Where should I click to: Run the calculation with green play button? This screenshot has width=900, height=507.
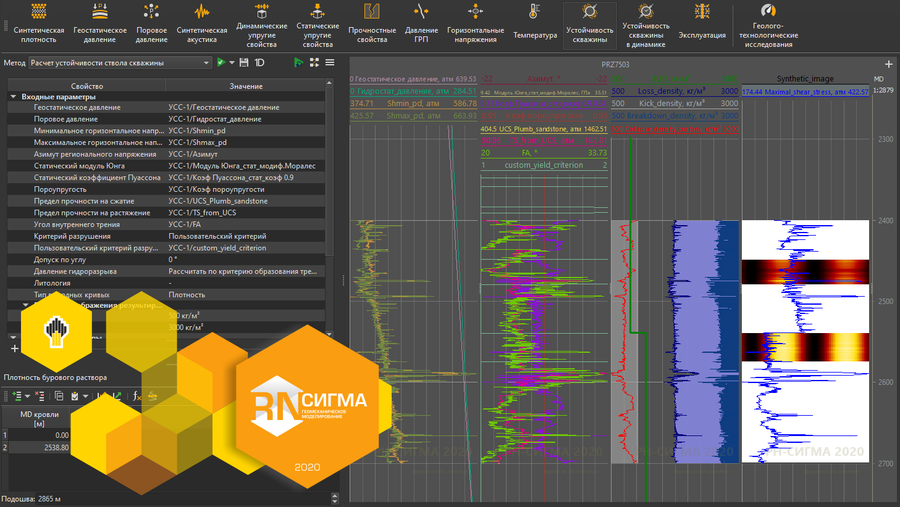tap(221, 63)
